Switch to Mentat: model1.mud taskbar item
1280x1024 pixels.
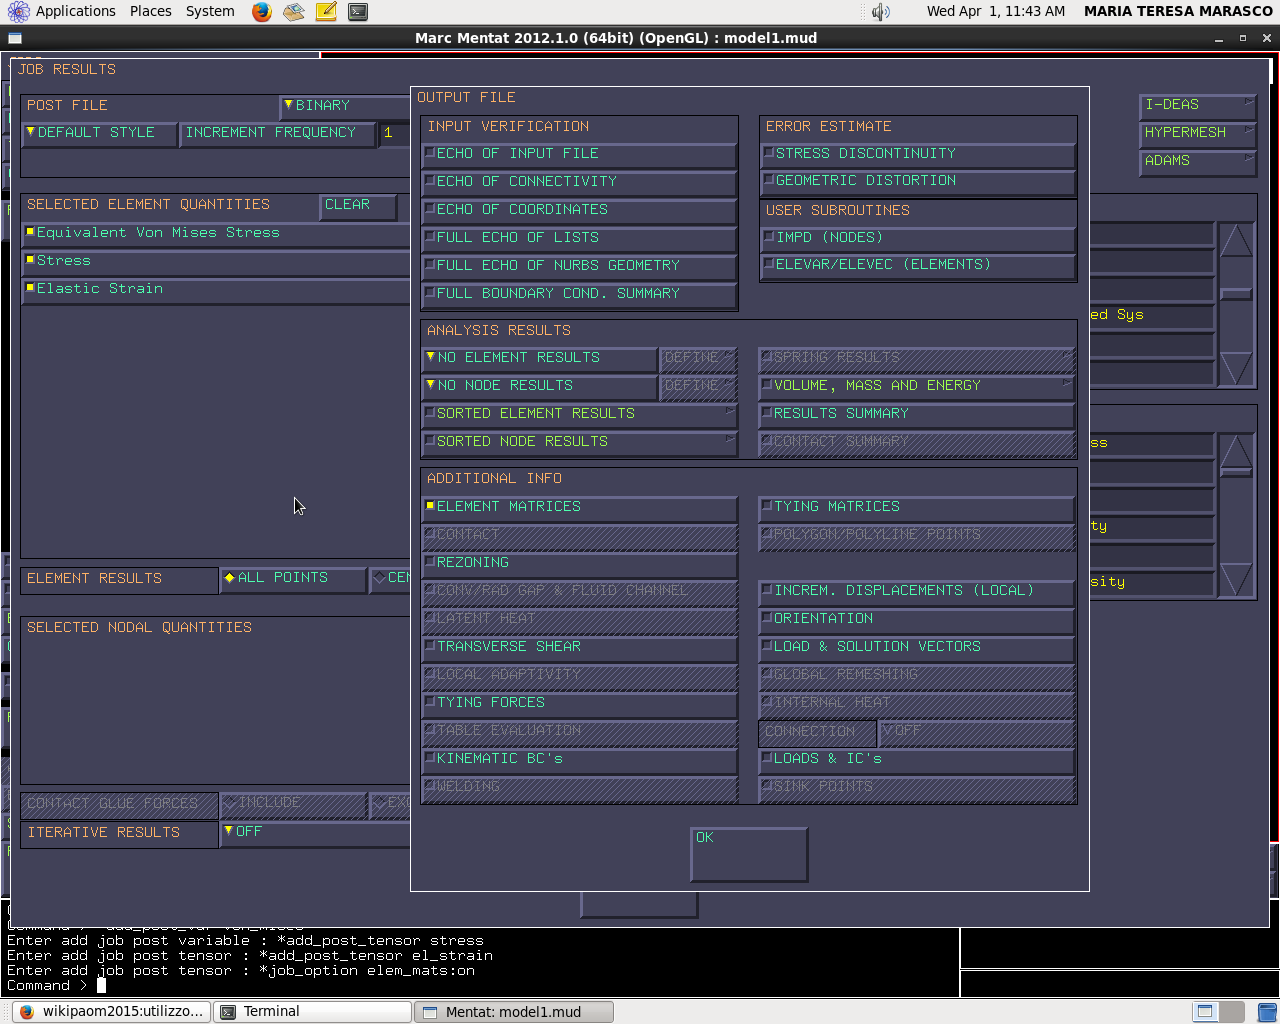coord(514,1011)
